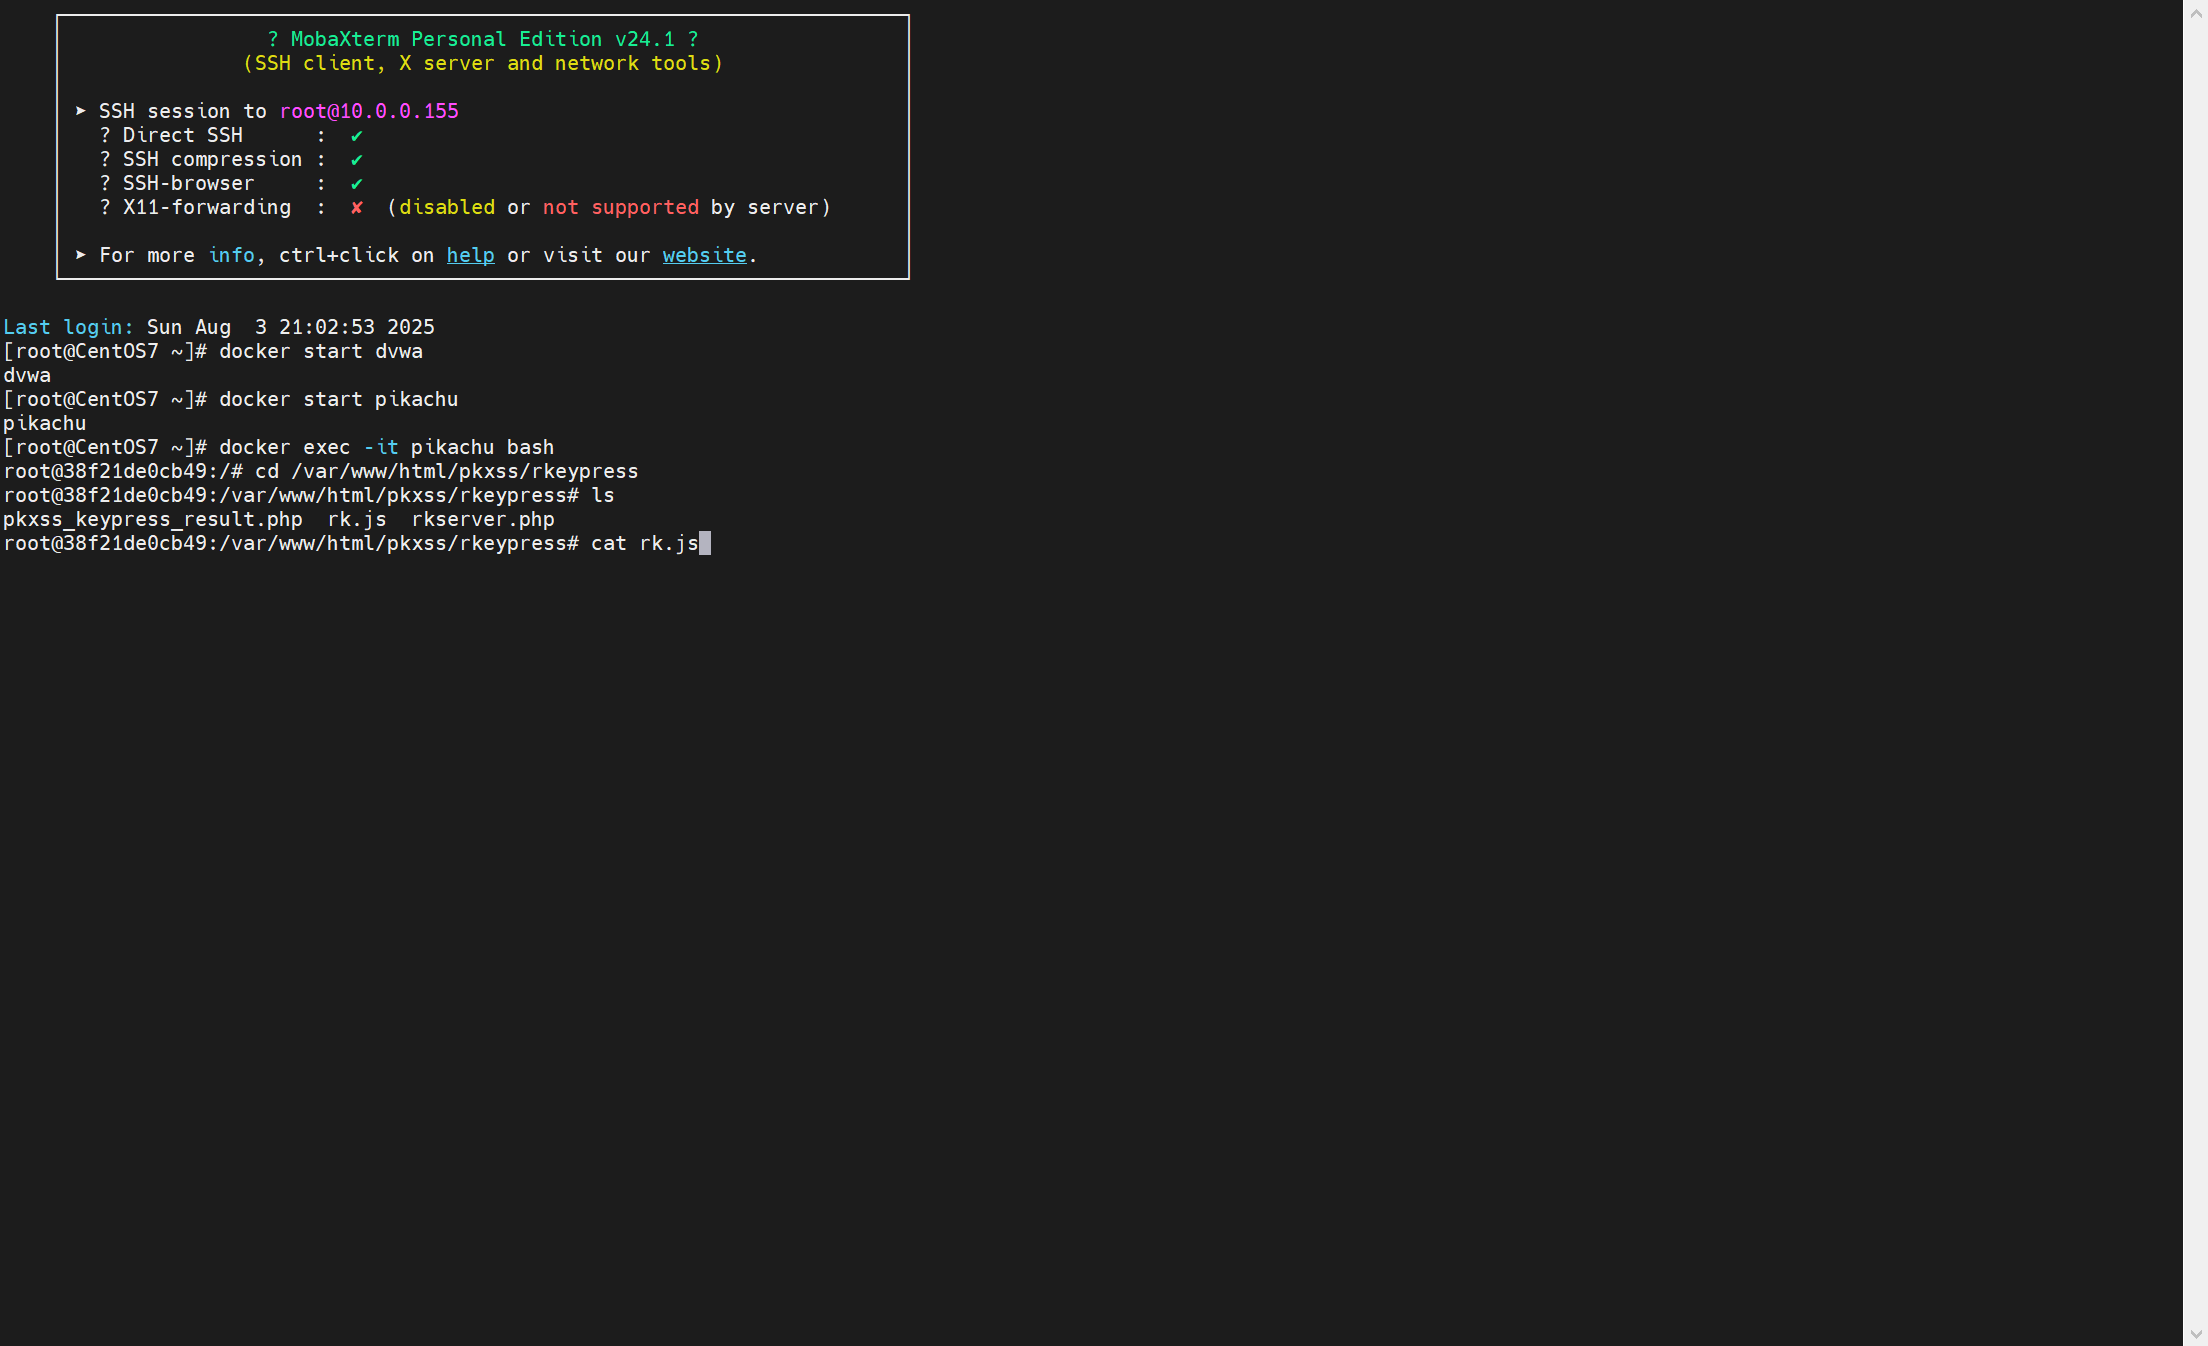Click the blinking terminal cursor block
Screen dimensions: 2208x1346
tap(705, 543)
